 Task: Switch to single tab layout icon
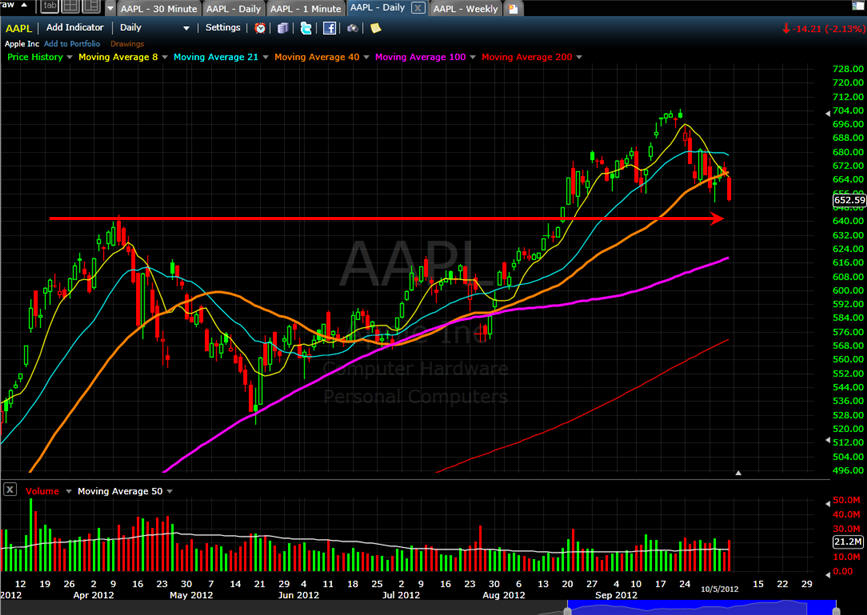[49, 7]
